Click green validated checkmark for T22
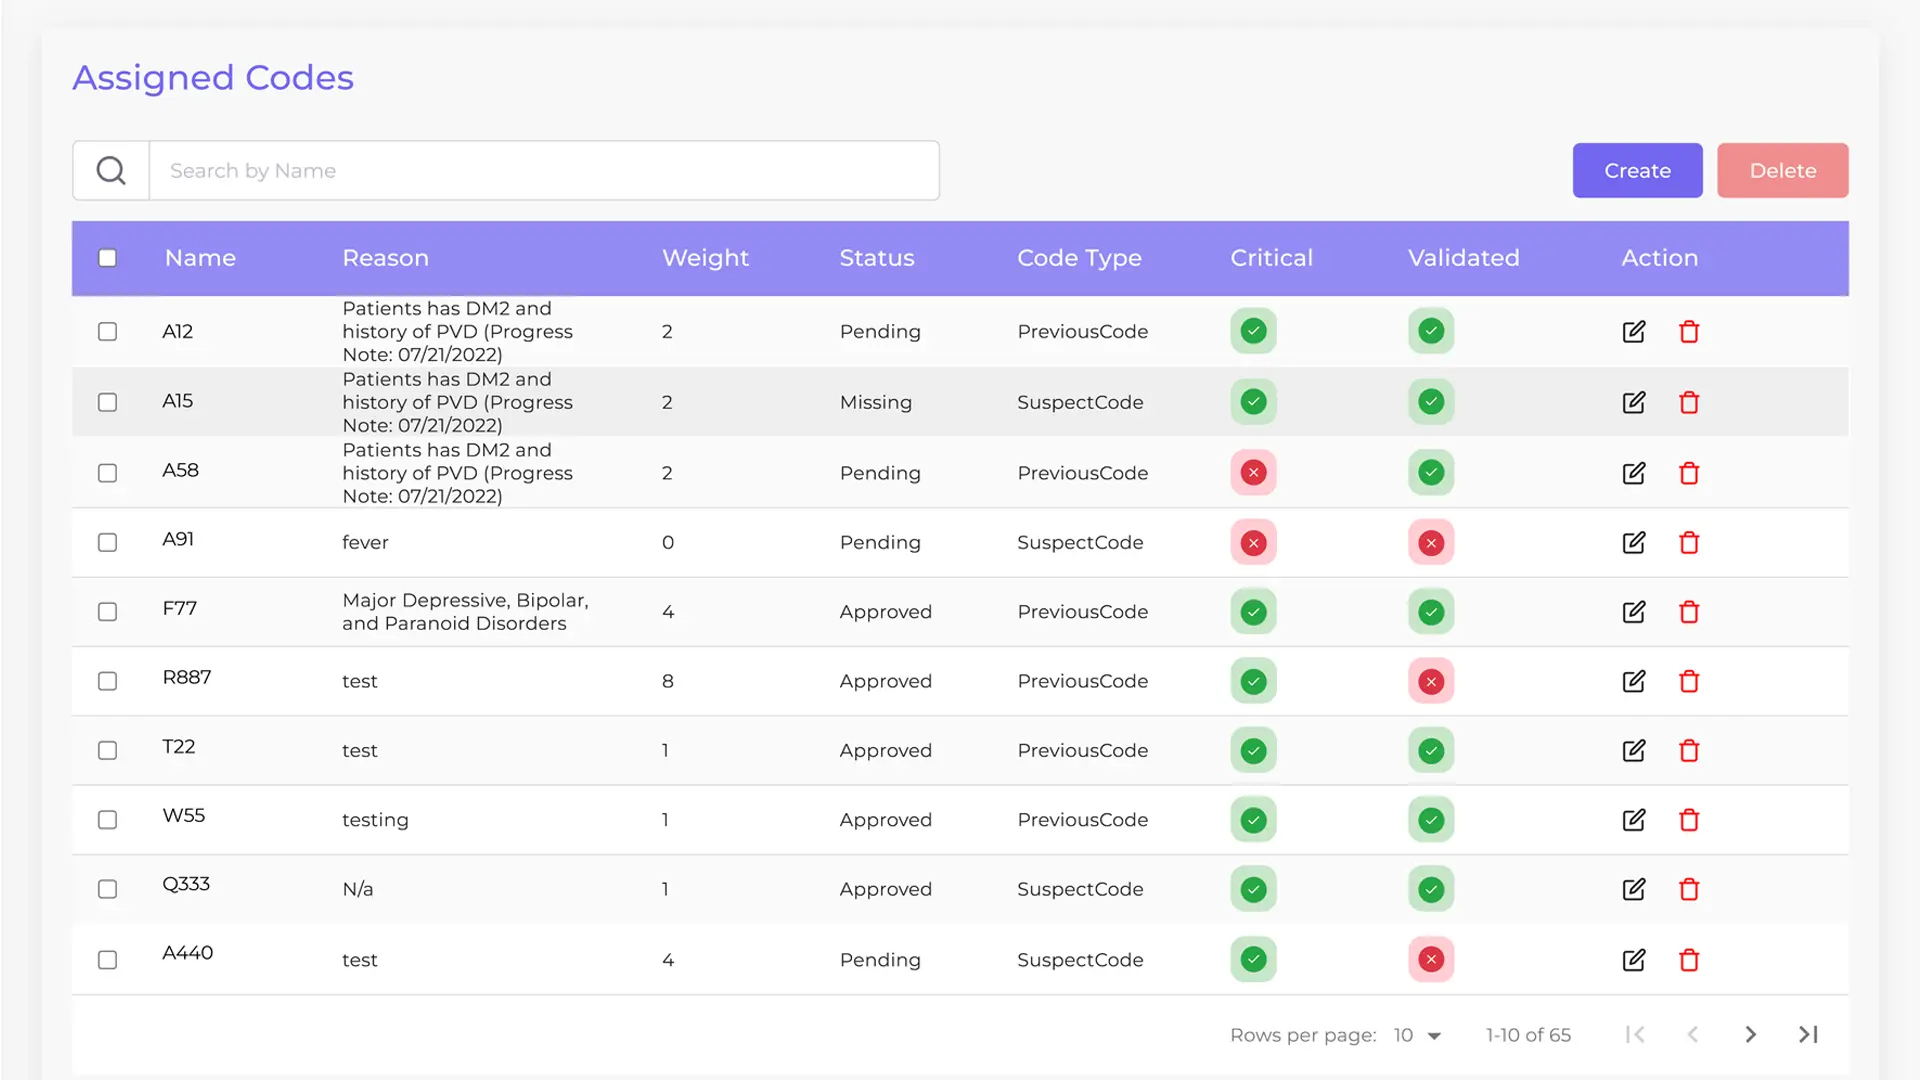The width and height of the screenshot is (1920, 1080). pos(1431,751)
